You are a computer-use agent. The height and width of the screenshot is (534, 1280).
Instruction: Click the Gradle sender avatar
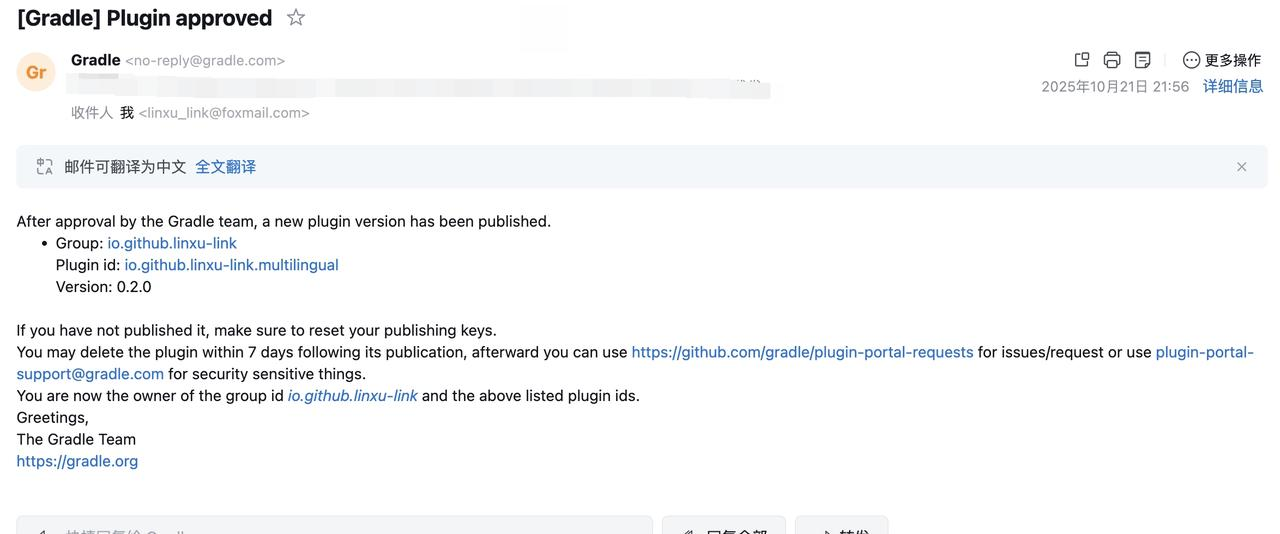(x=36, y=72)
